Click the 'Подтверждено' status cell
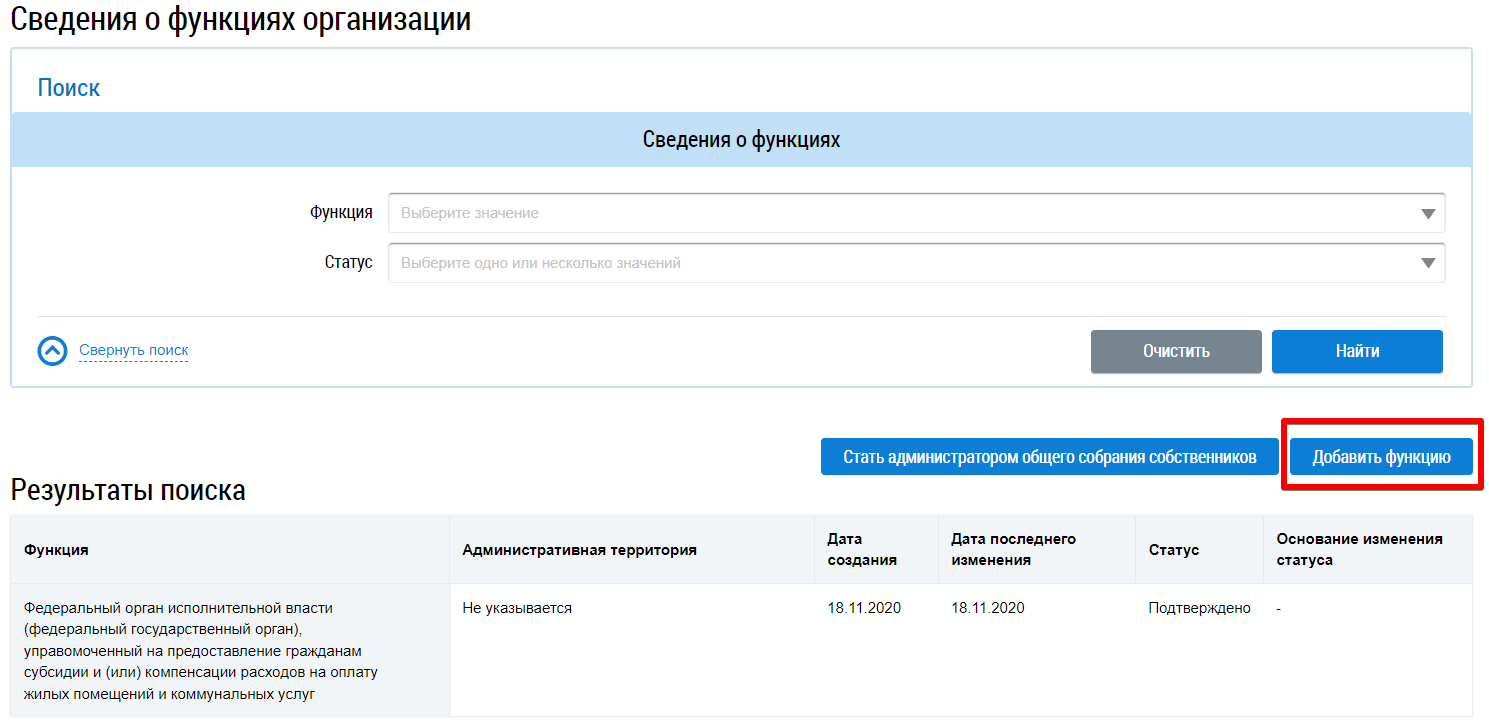This screenshot has height=727, width=1489. 1199,608
